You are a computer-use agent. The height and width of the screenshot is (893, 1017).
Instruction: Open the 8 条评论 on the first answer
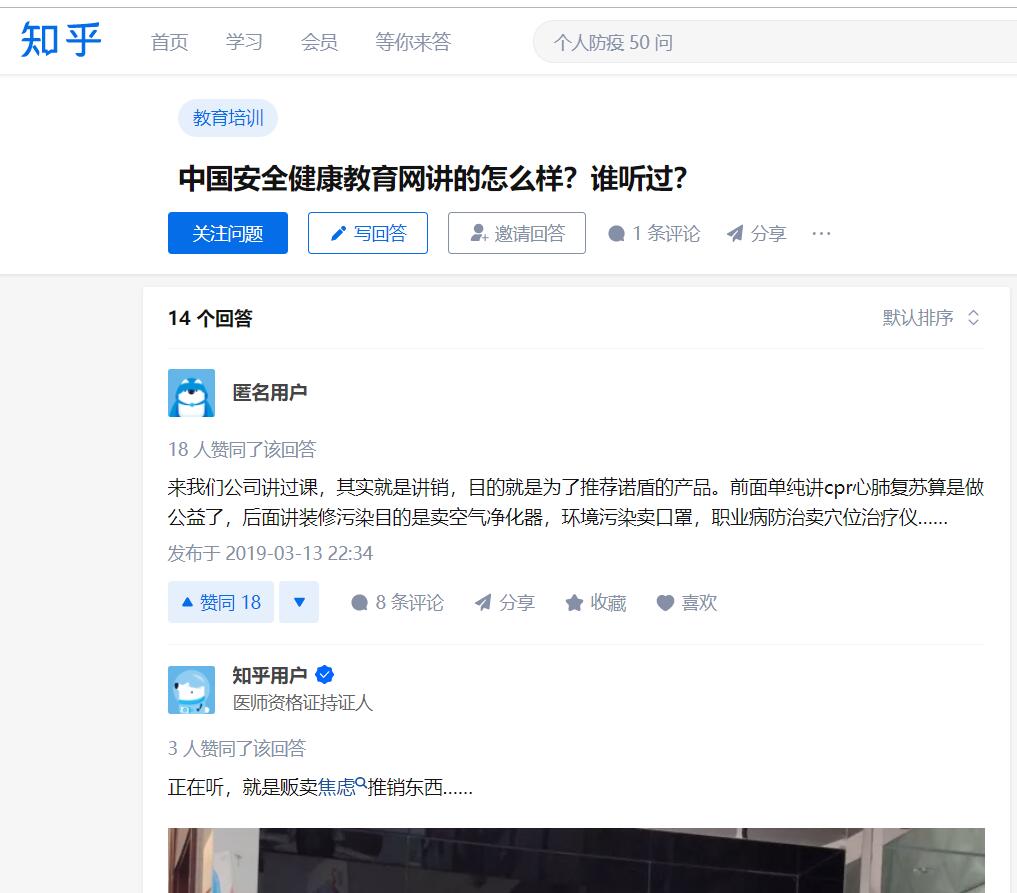[397, 602]
